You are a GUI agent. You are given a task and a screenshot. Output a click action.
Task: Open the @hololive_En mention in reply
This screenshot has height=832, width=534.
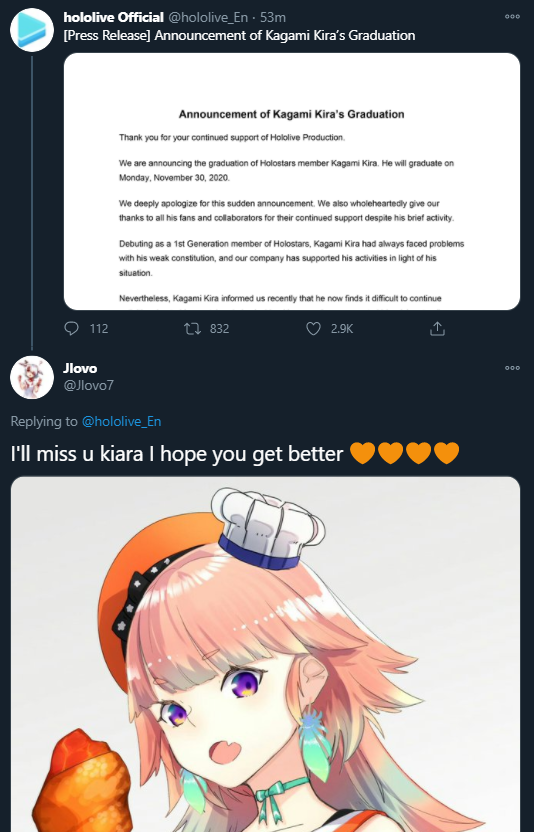pos(122,421)
